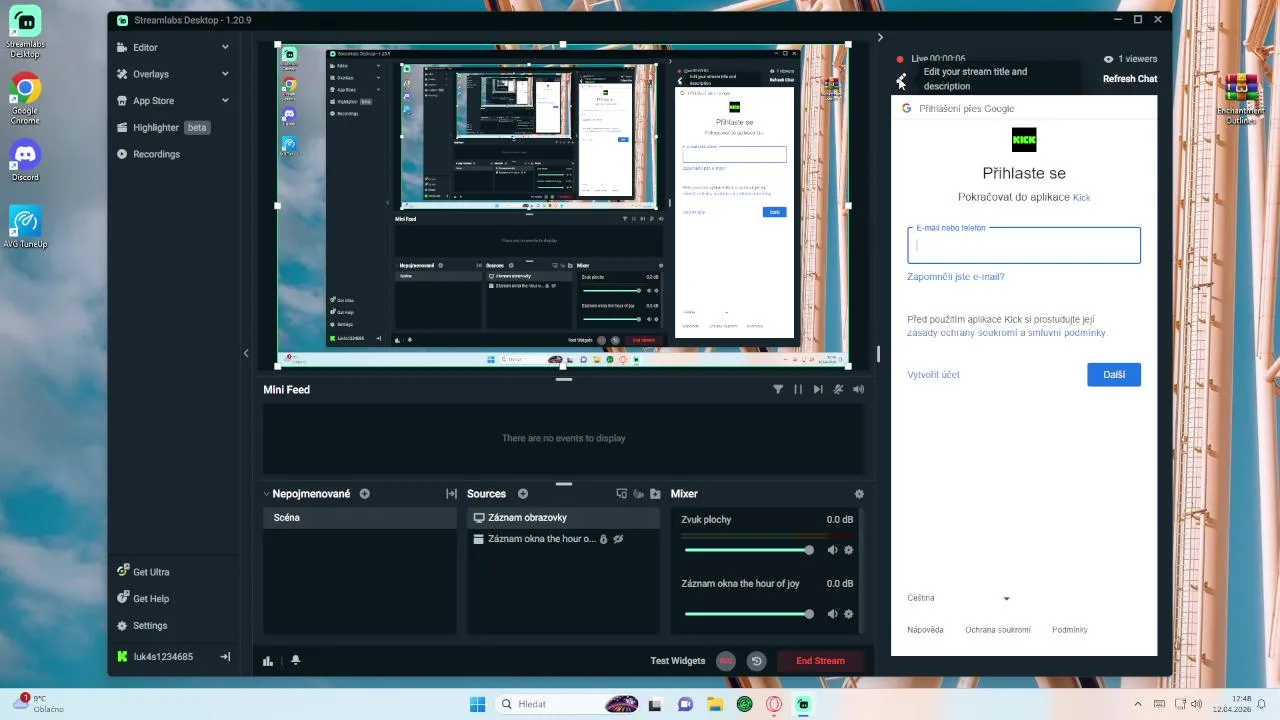Click End Stream
The width and height of the screenshot is (1280, 720).
(x=820, y=661)
